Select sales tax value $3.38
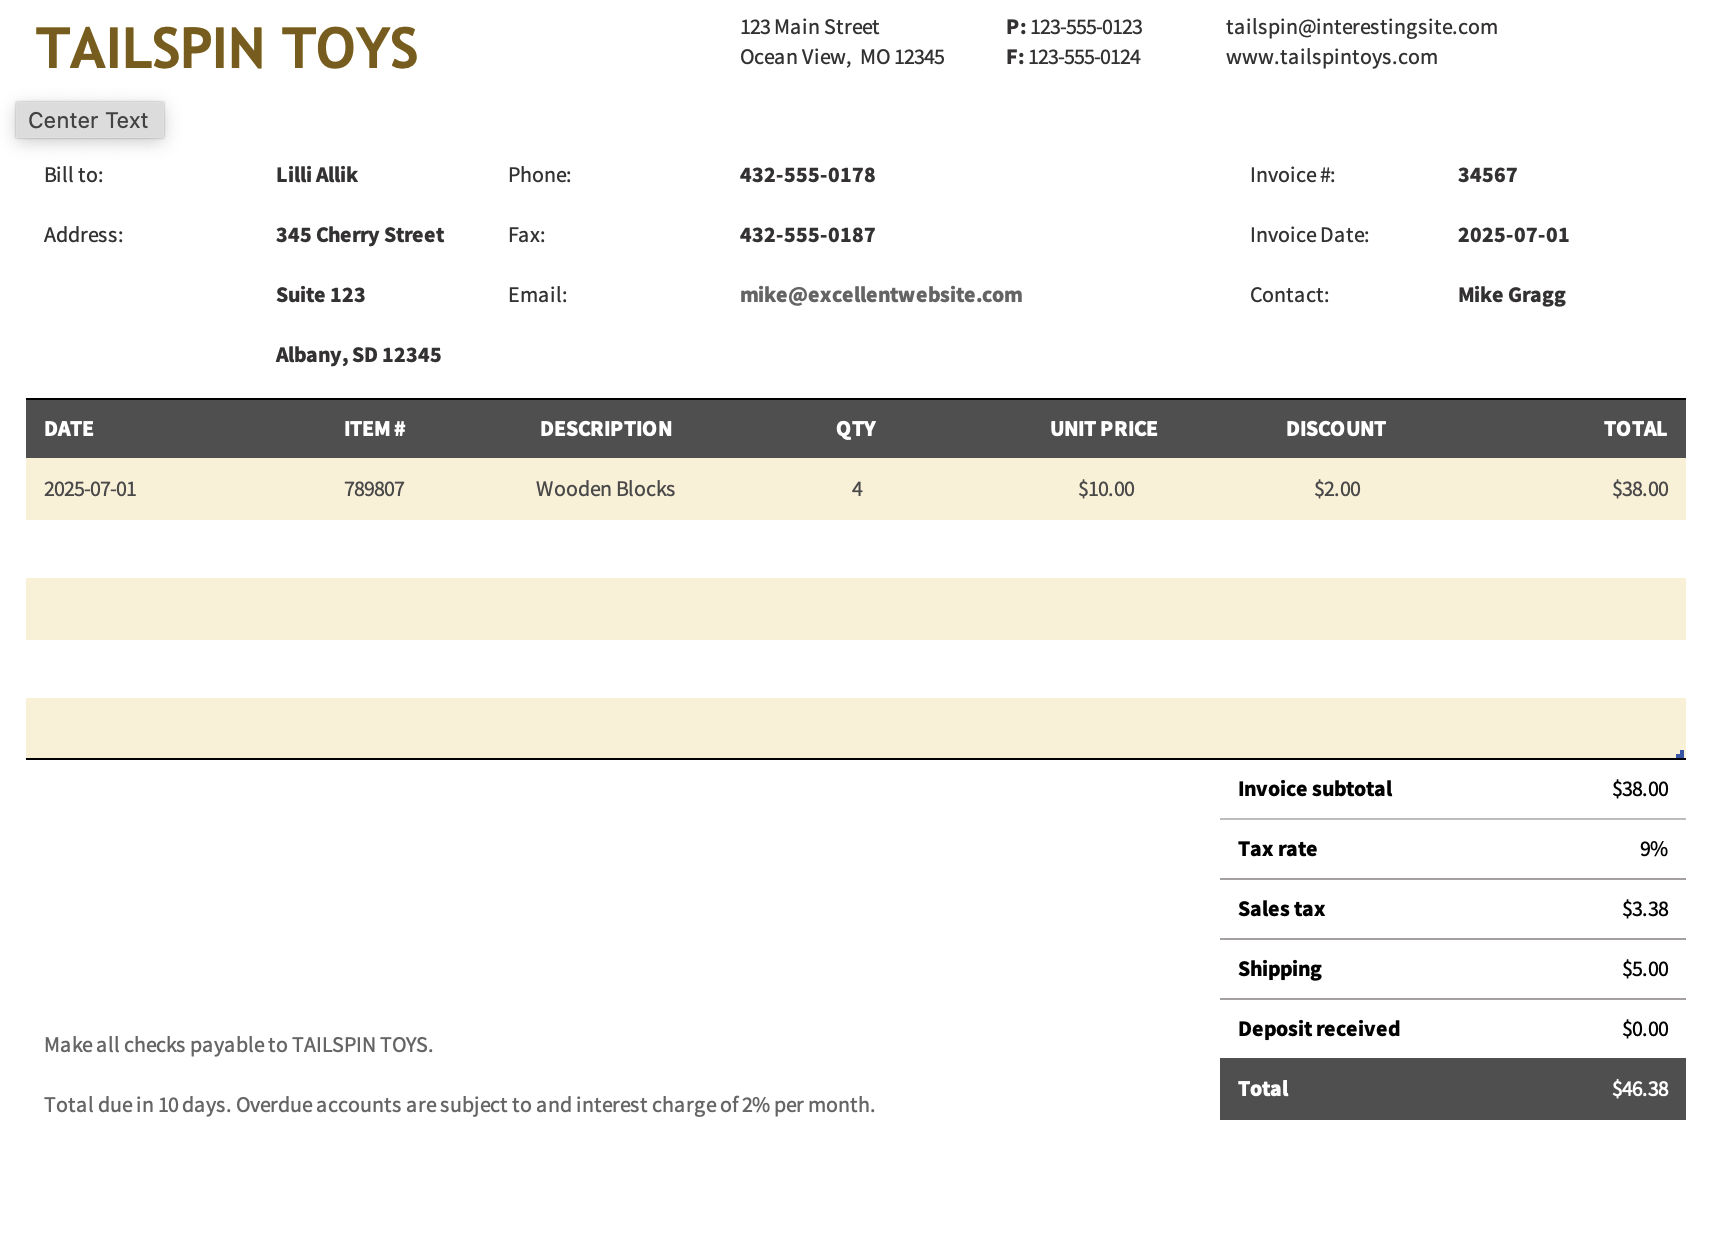1714x1248 pixels. (x=1645, y=909)
